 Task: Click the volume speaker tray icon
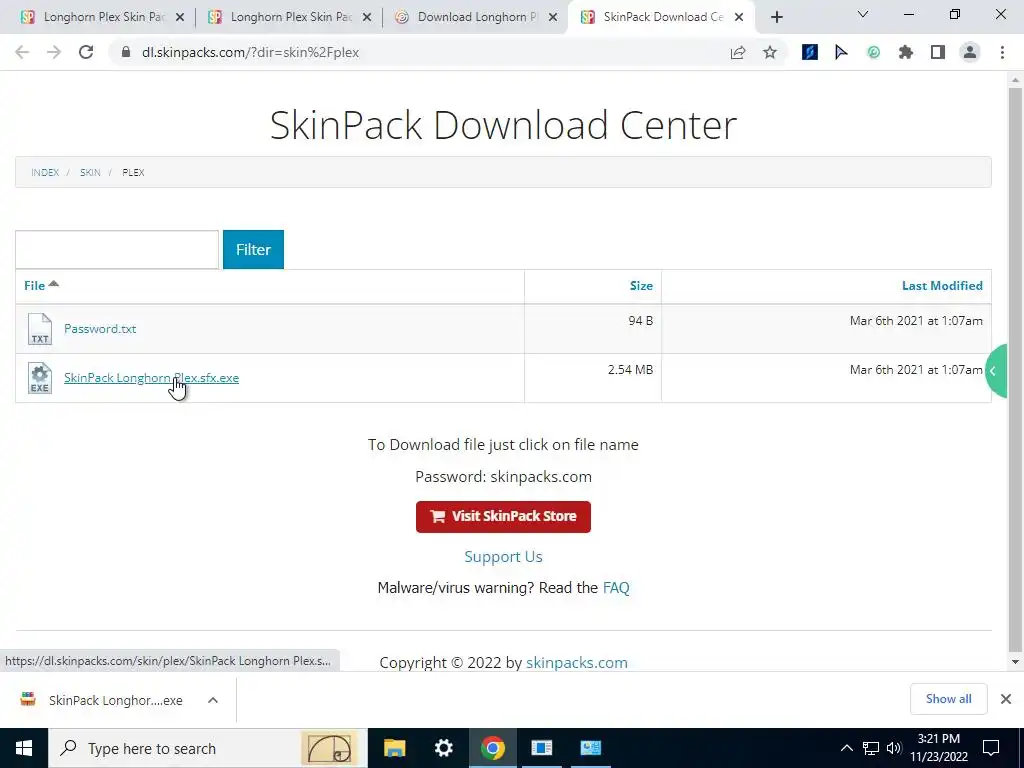point(894,748)
